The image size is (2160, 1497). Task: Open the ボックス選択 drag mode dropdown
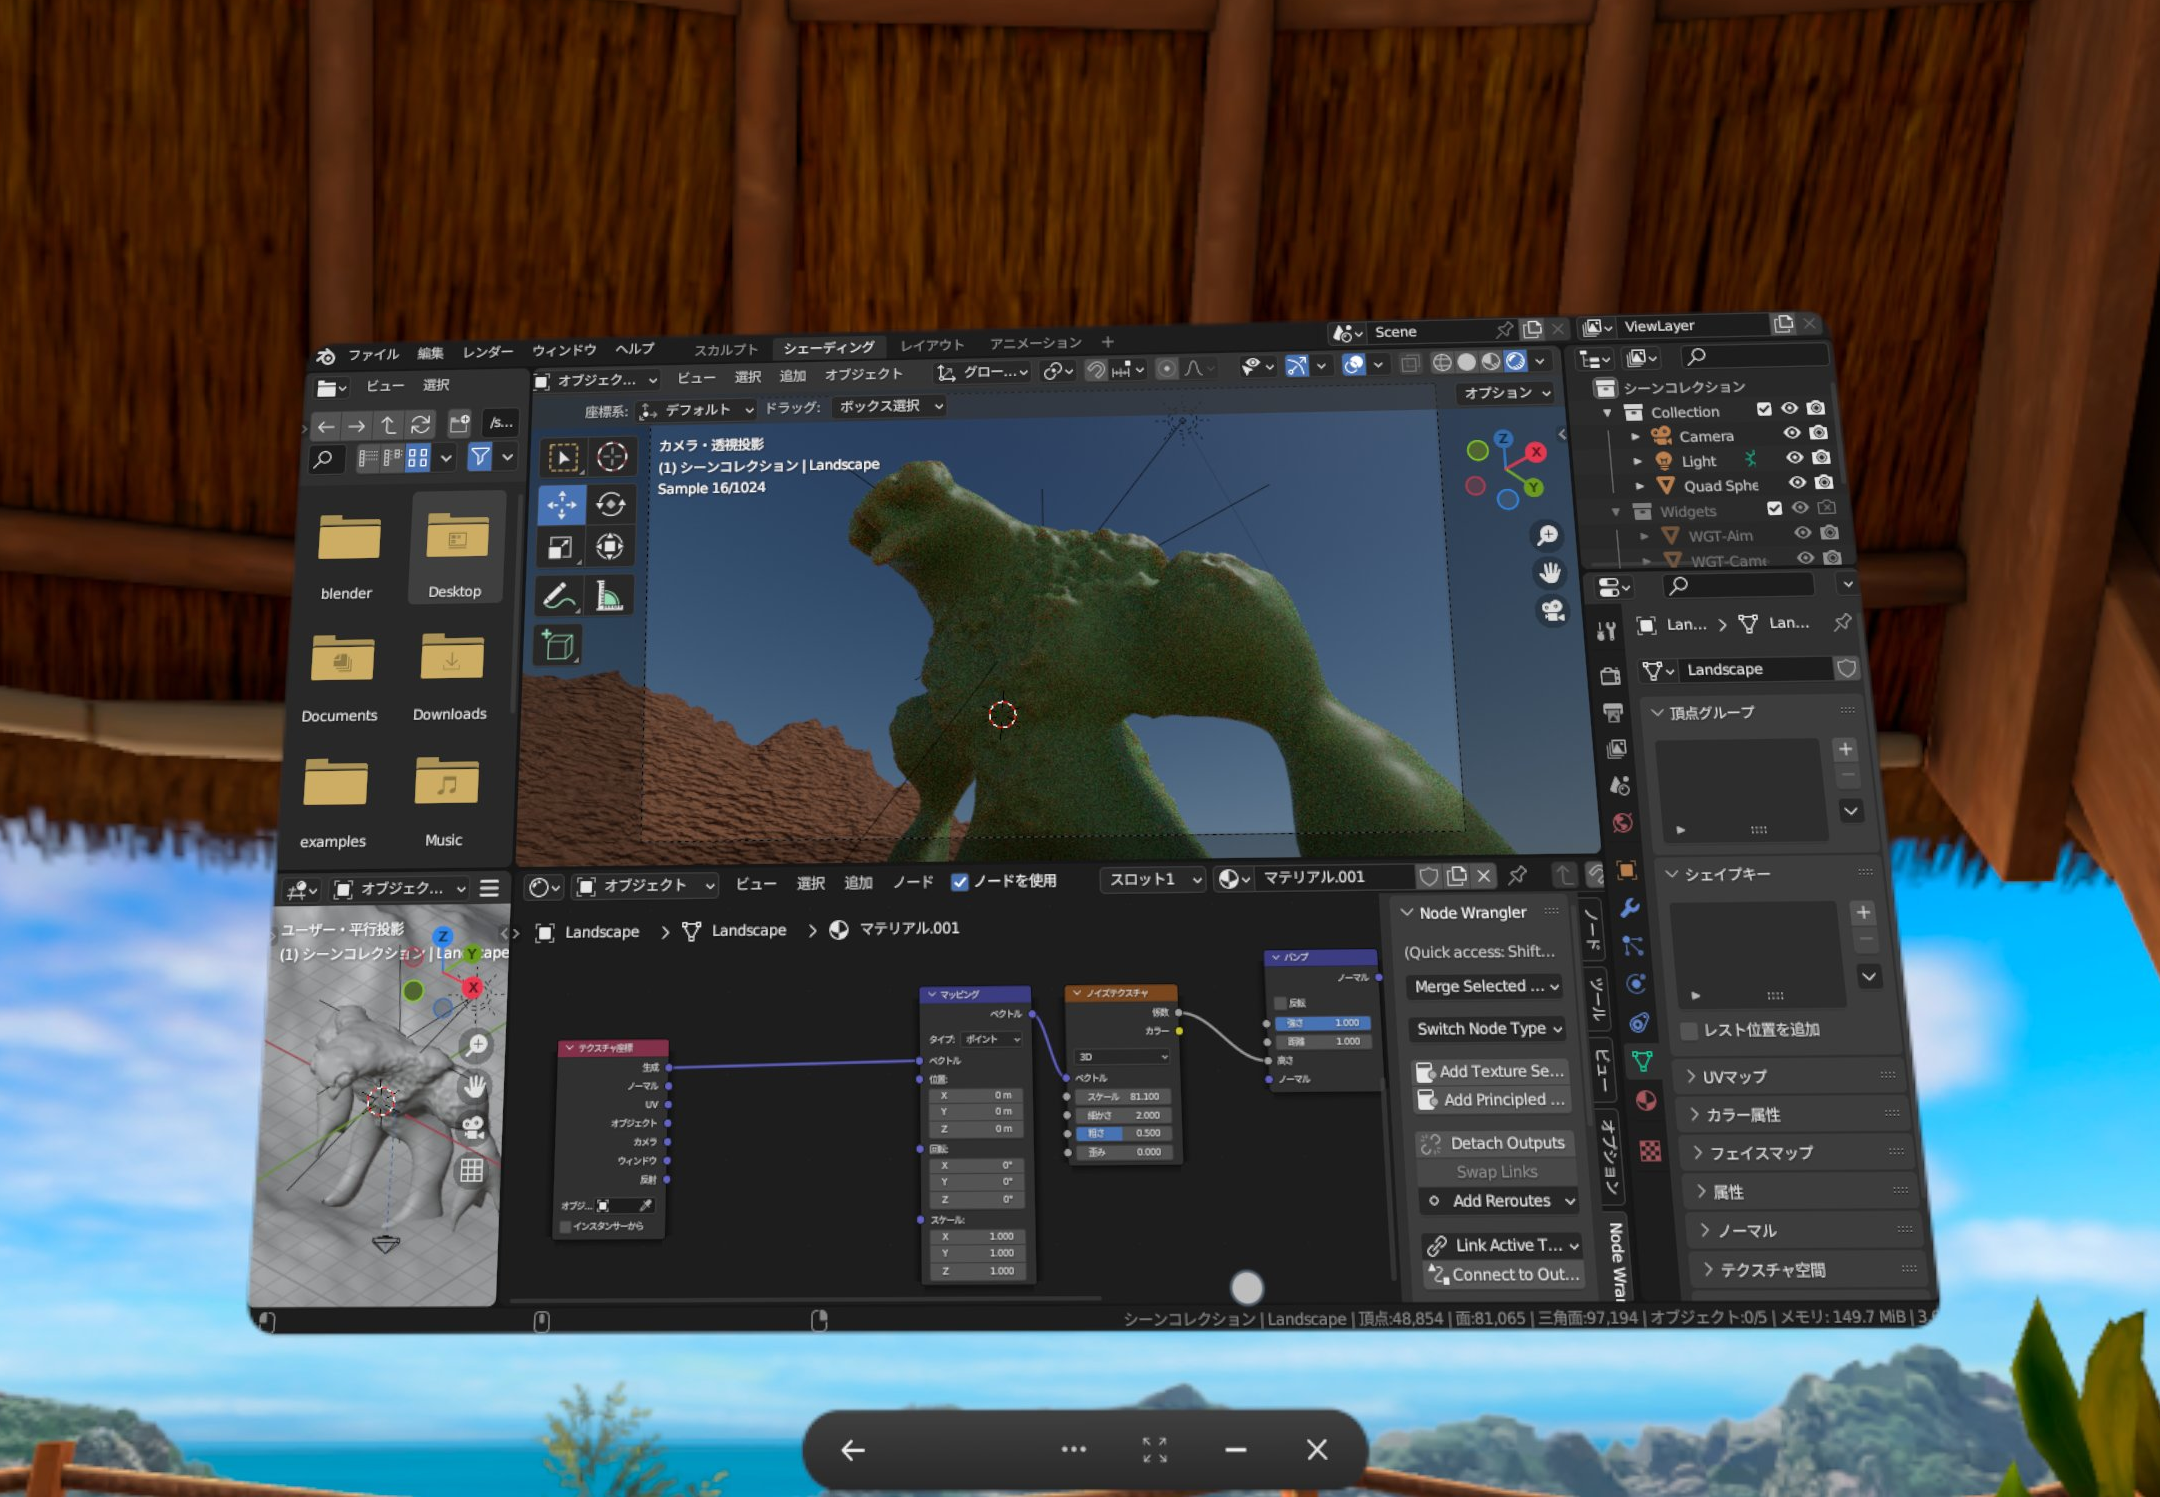click(890, 407)
